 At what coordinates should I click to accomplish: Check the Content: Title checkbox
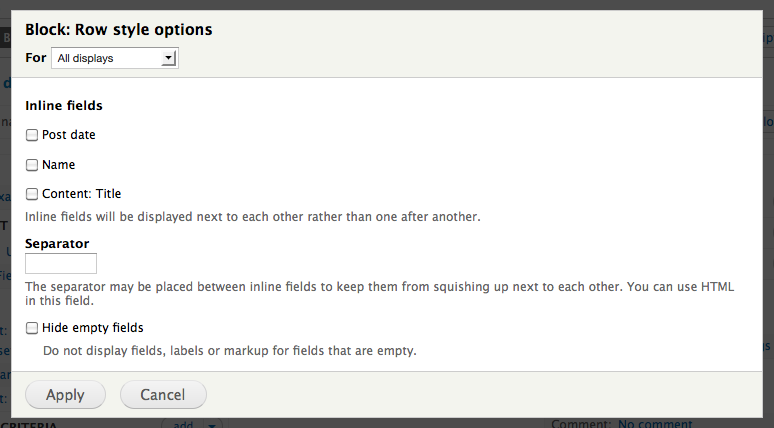click(32, 194)
